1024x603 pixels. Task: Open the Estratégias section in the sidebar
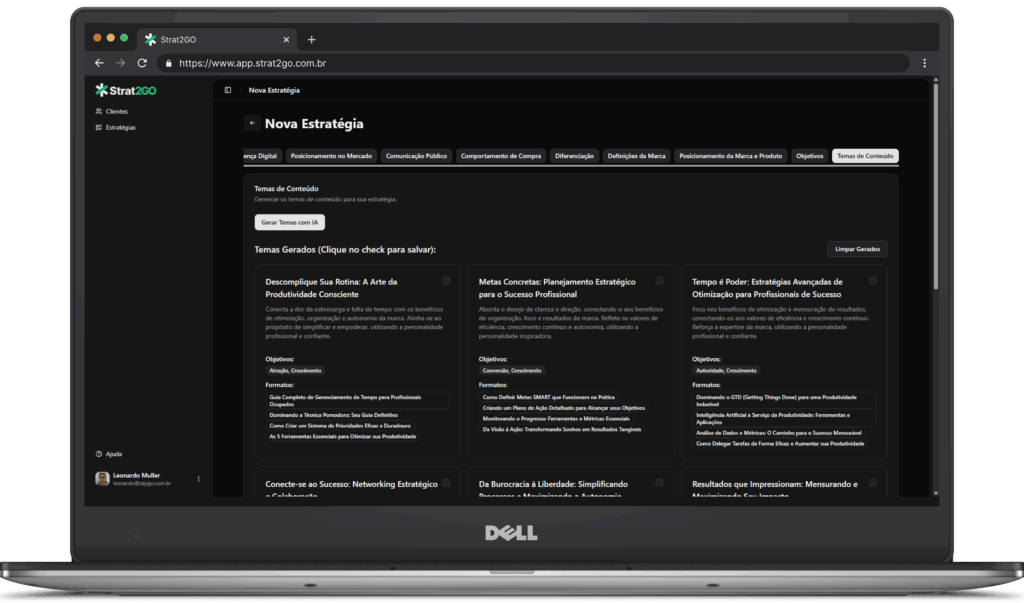(x=120, y=128)
